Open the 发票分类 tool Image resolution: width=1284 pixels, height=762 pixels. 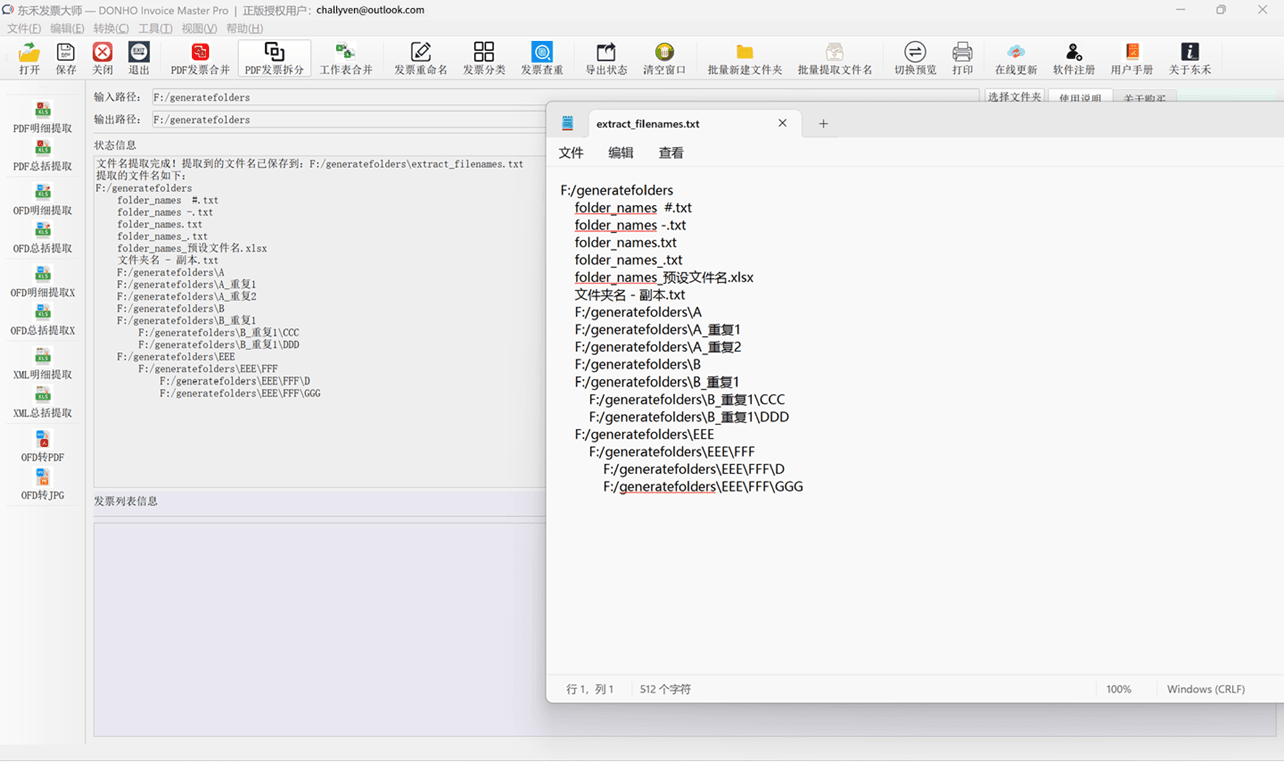484,59
